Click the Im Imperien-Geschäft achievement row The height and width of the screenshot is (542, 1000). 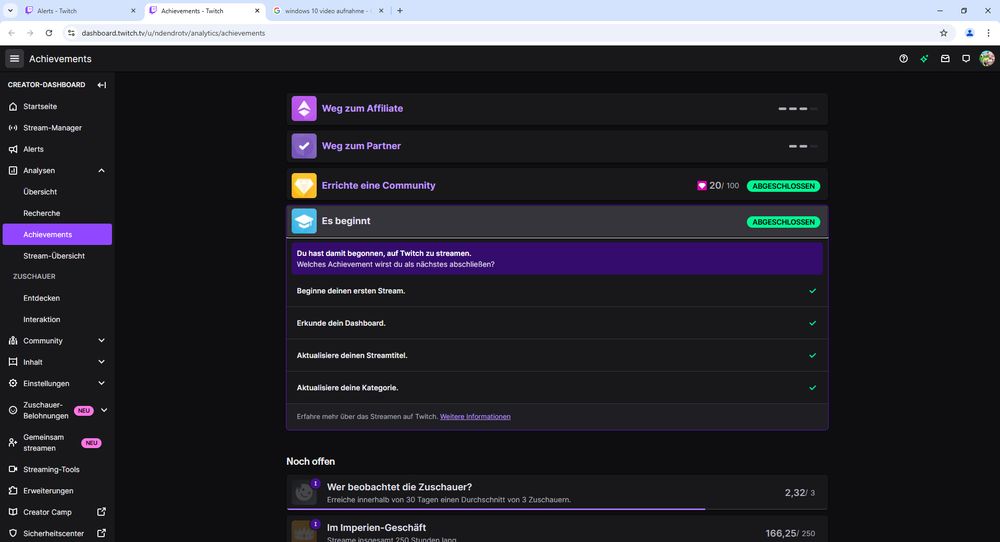coord(557,530)
